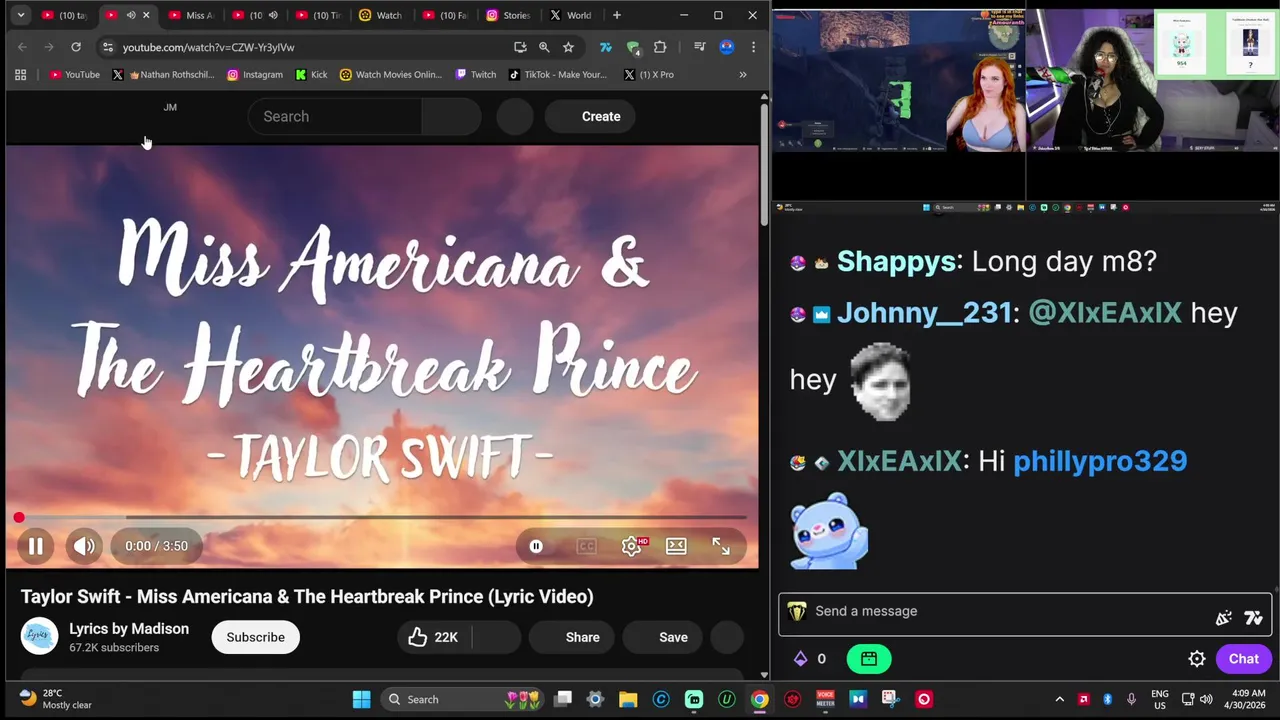1280x720 pixels.
Task: Switch player to theater mode
Action: coord(676,546)
